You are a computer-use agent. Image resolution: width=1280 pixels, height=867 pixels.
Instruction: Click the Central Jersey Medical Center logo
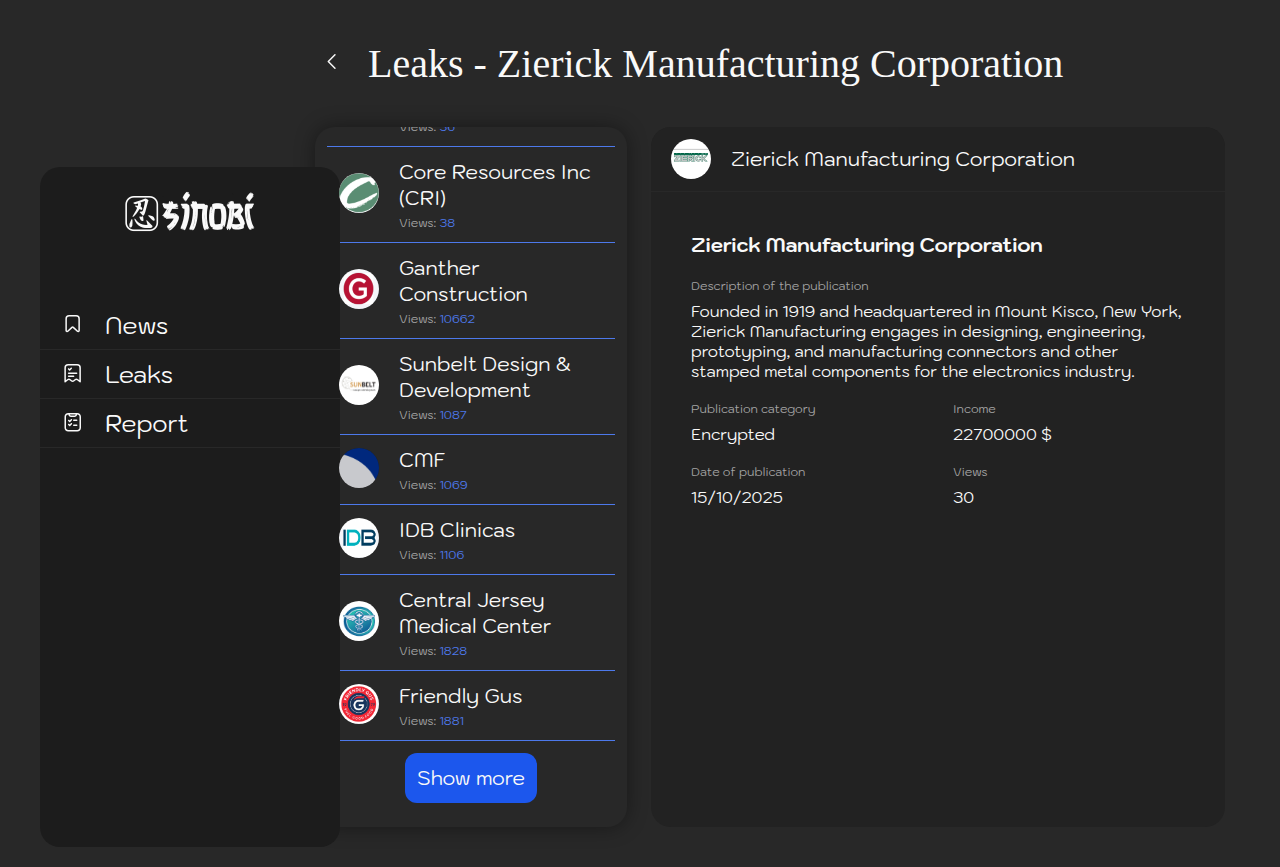[x=359, y=621]
